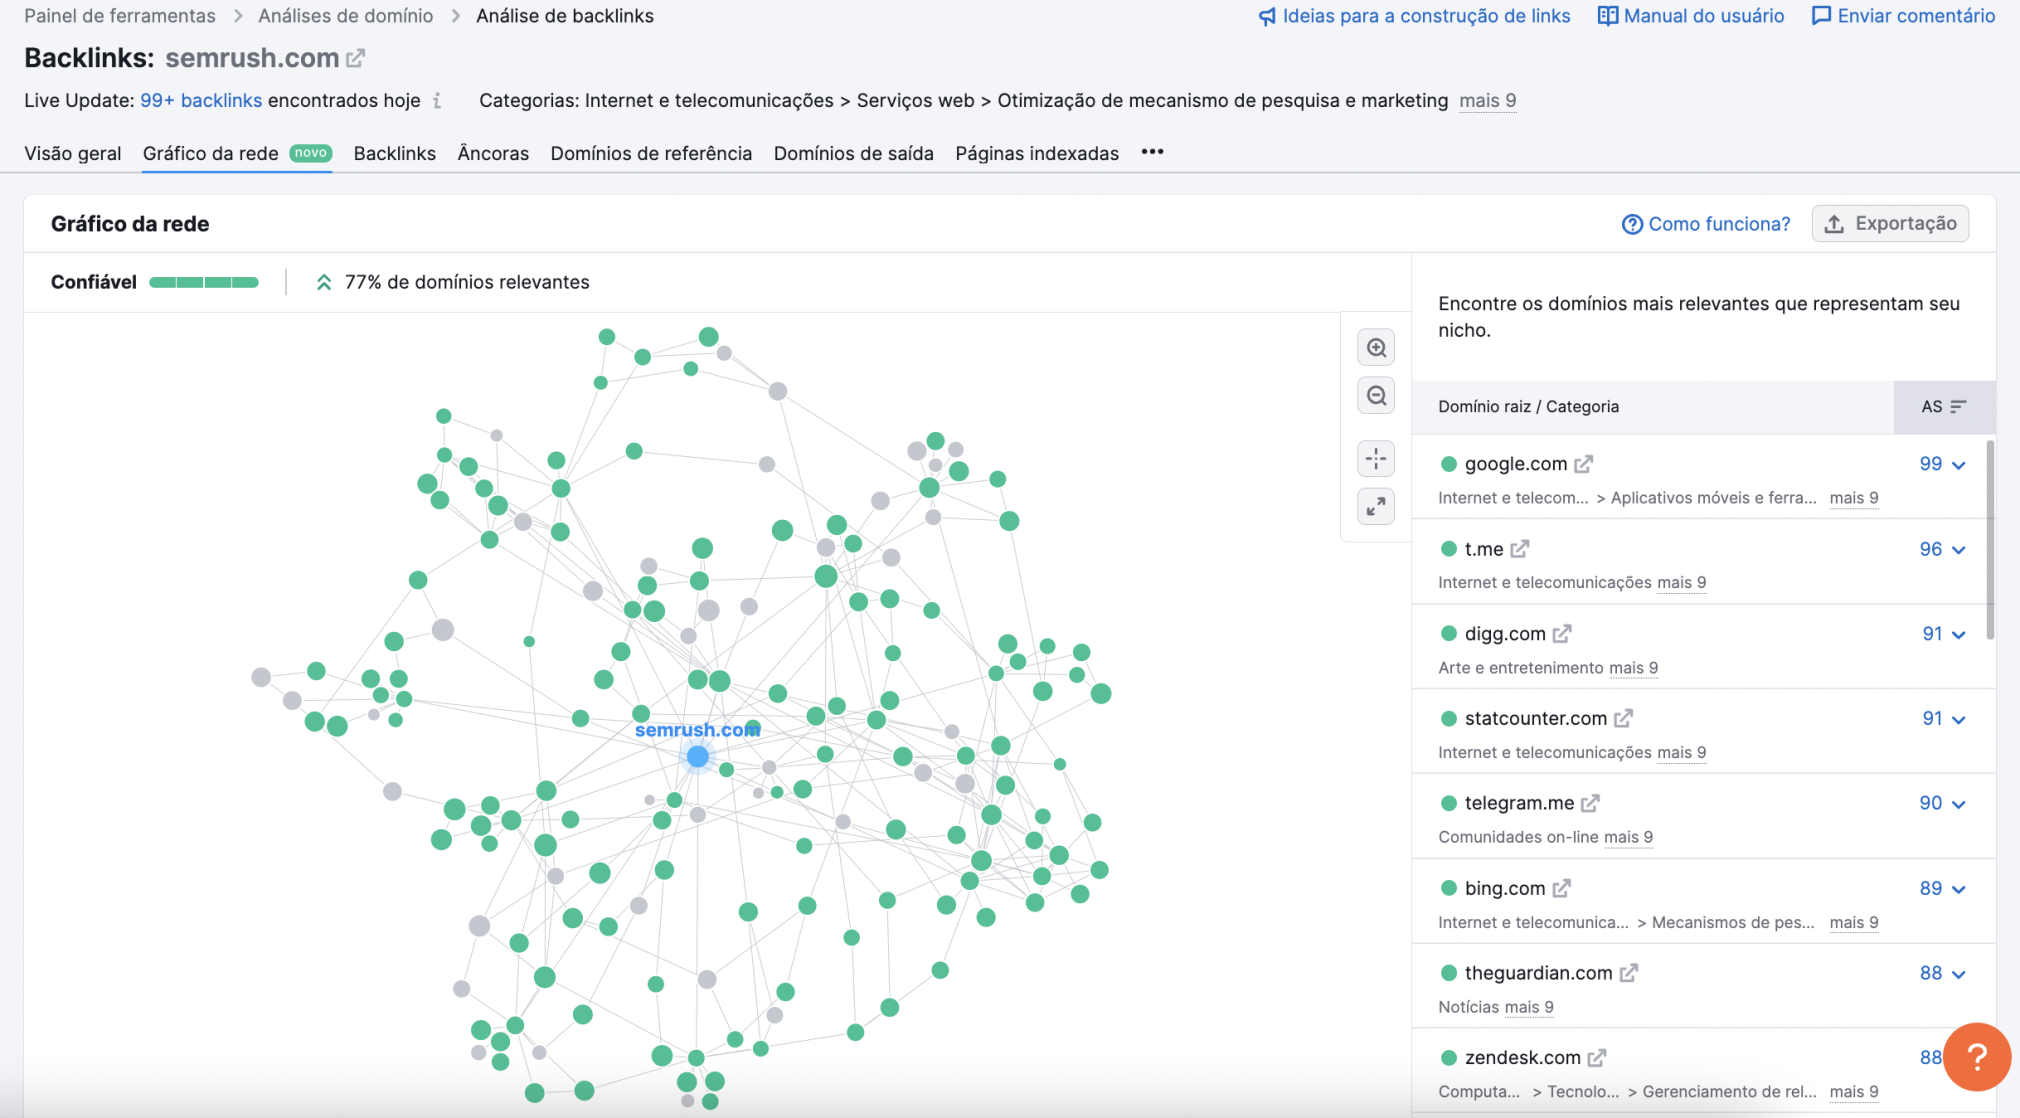Expand the graph to fullscreen
This screenshot has width=2020, height=1118.
tap(1376, 507)
